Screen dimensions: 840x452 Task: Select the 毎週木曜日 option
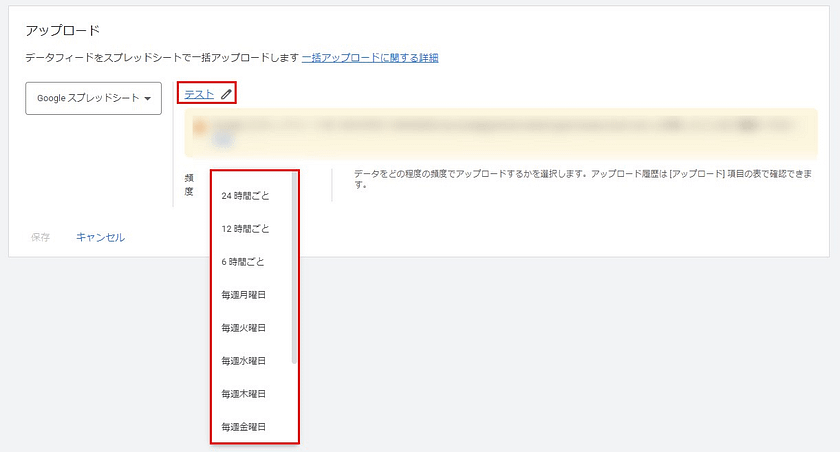pos(244,394)
